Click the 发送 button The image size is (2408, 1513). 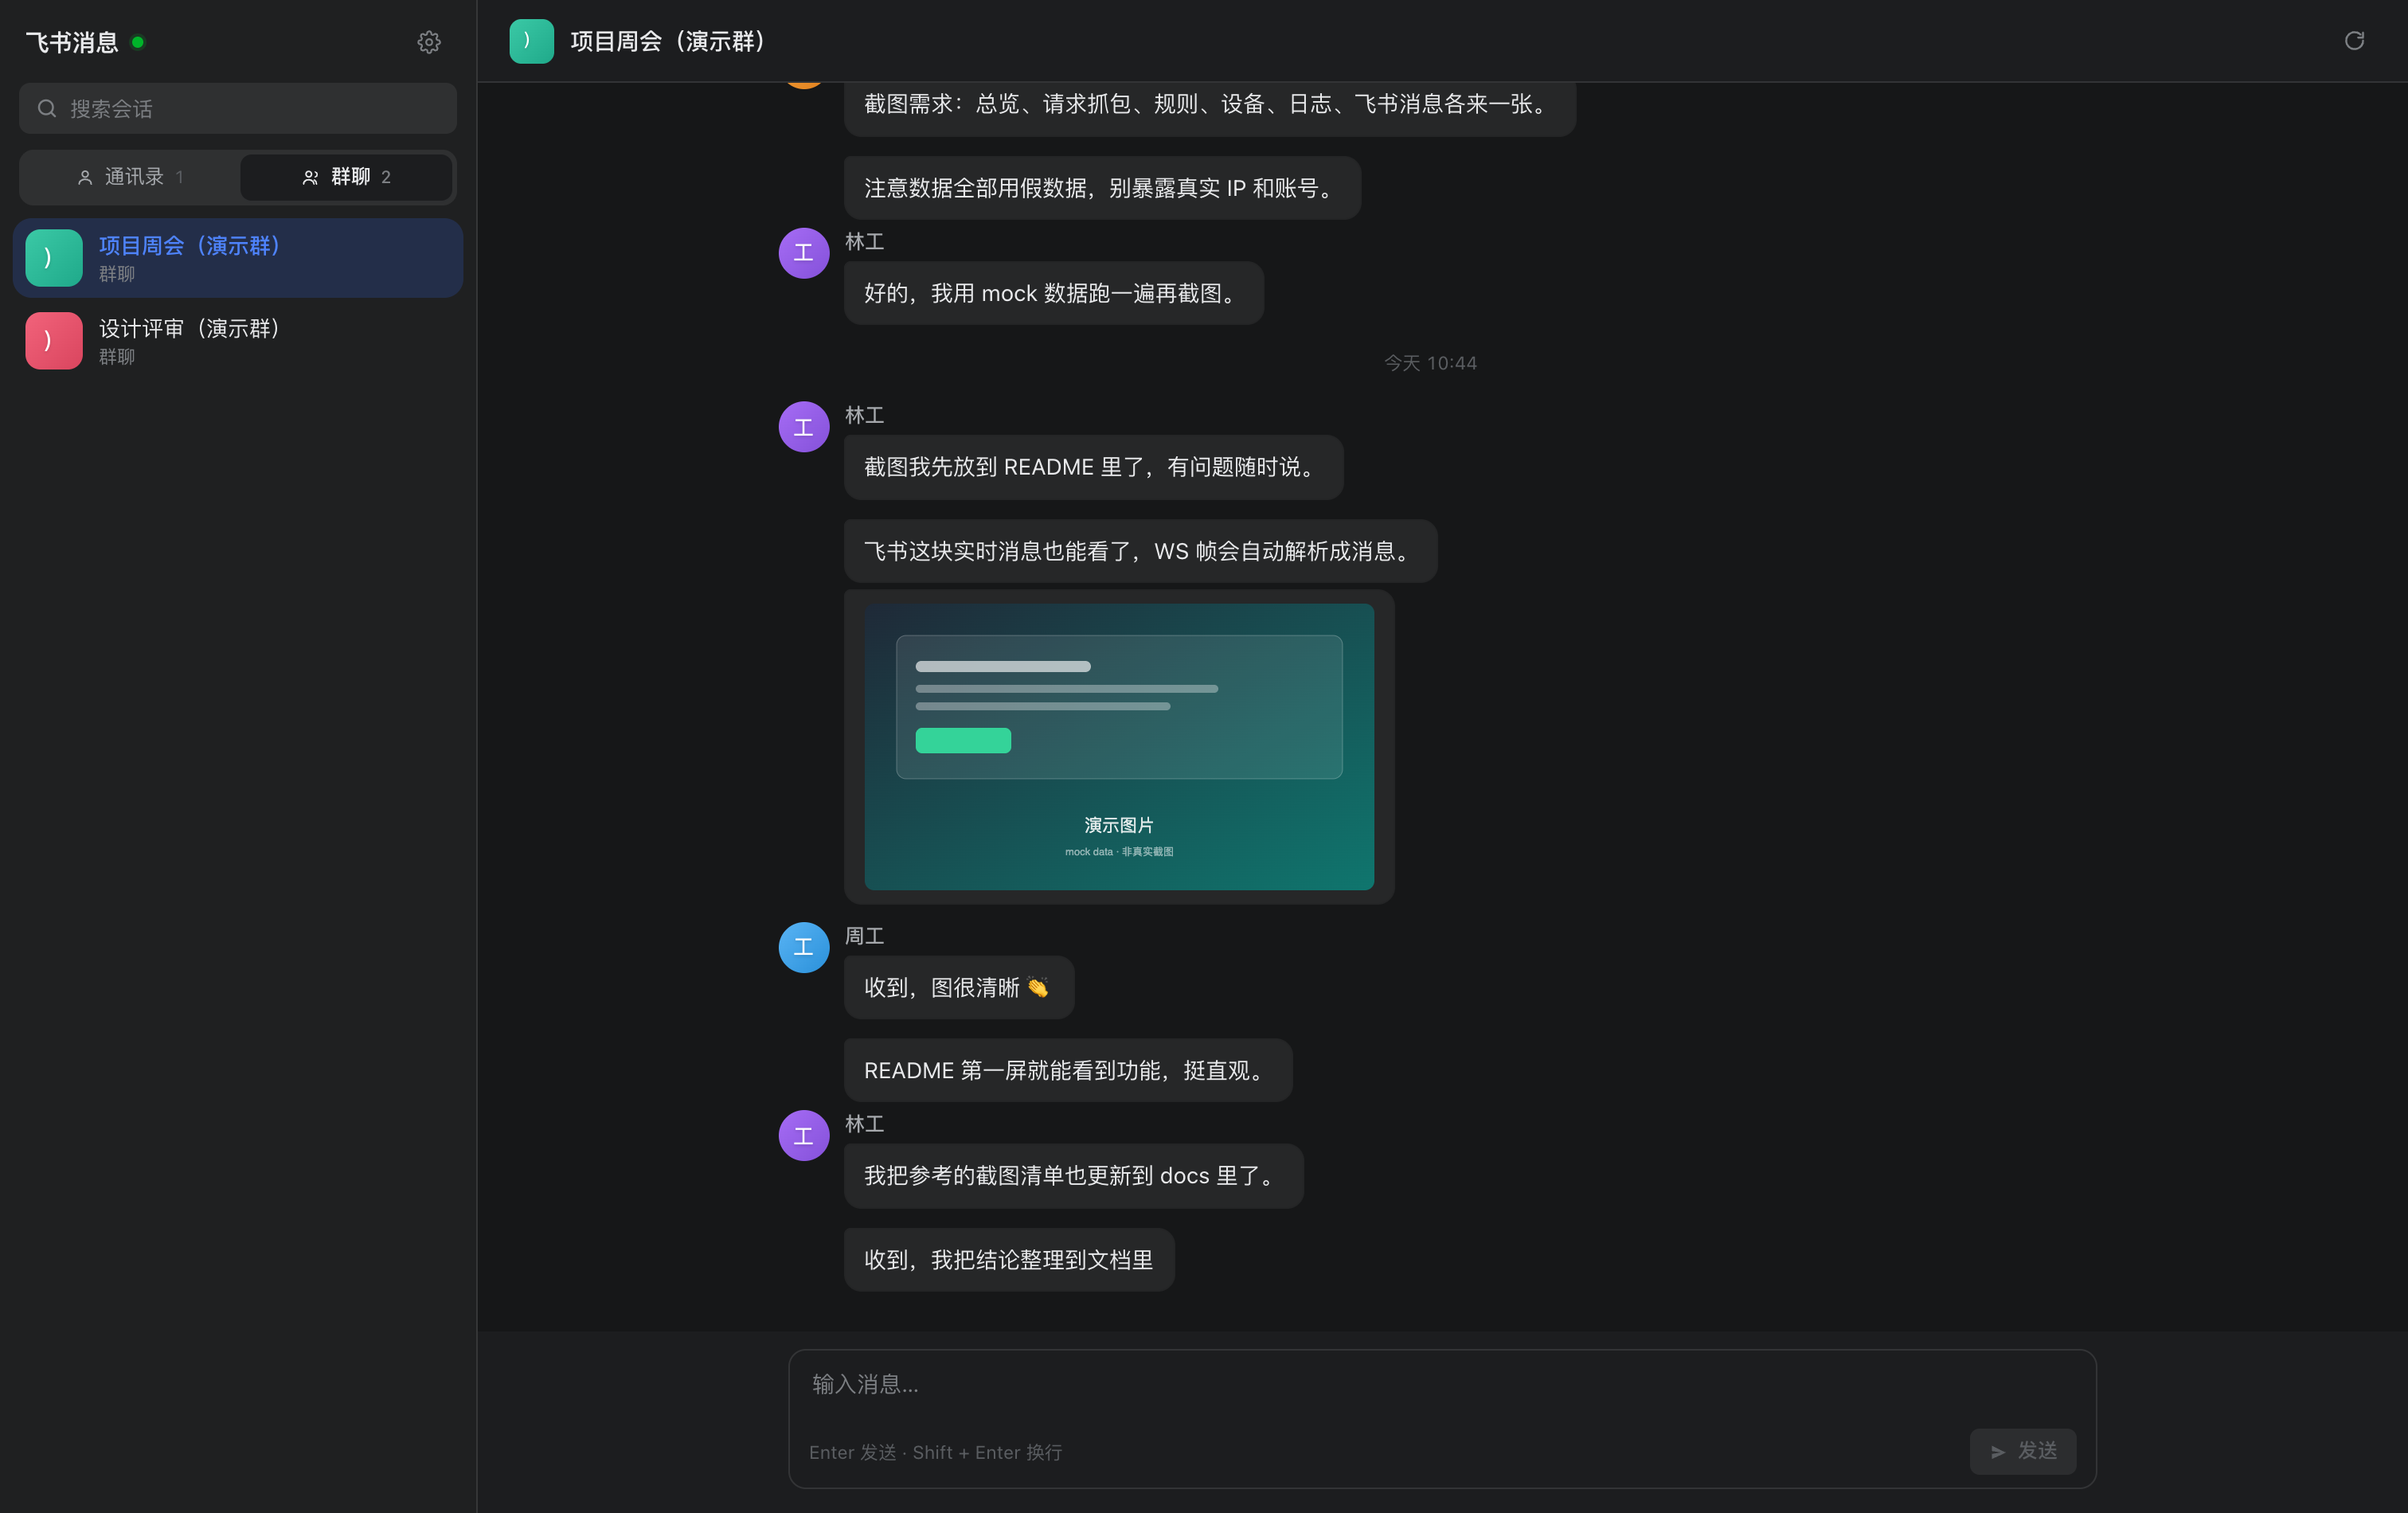pos(2022,1451)
